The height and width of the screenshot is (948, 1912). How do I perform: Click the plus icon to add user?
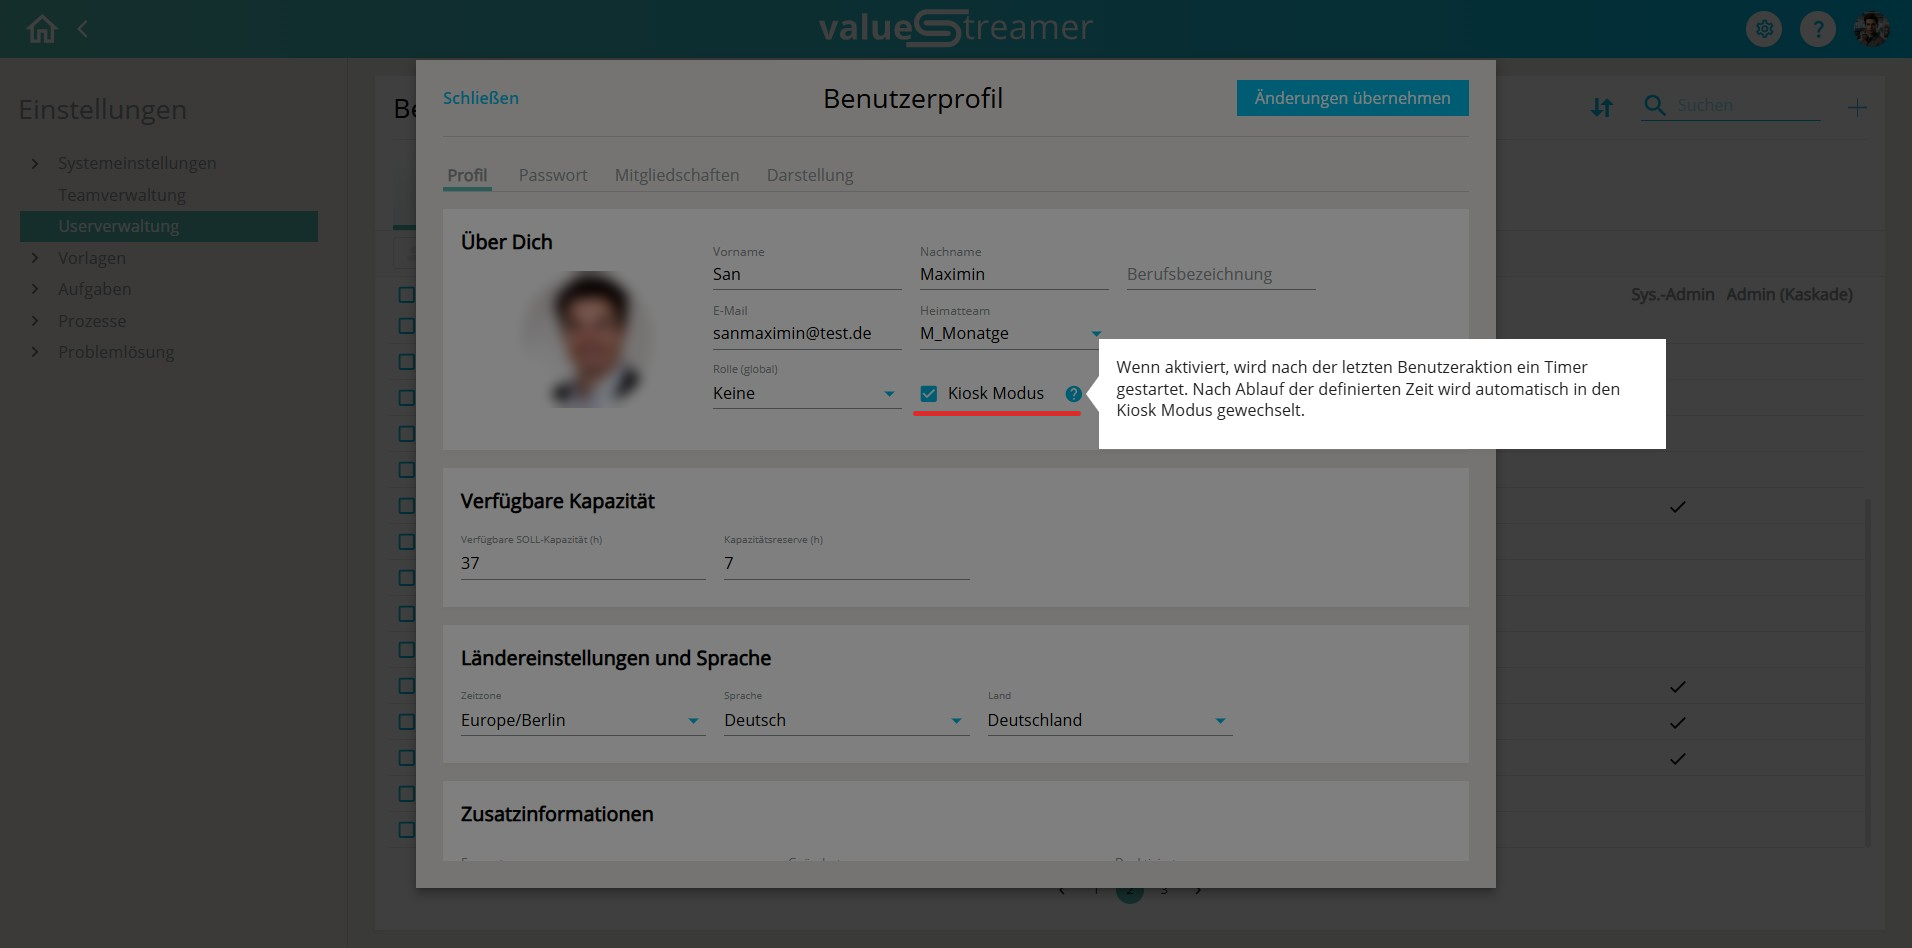1857,107
